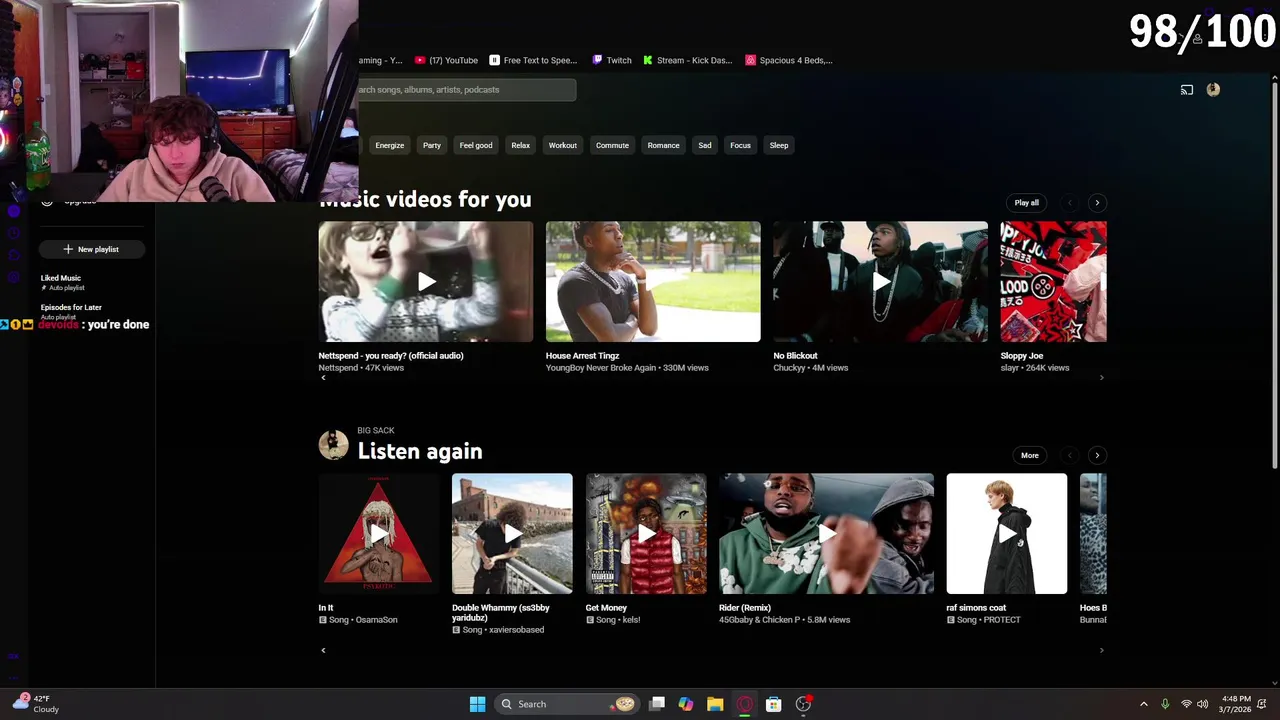Launch Copilot from the taskbar
The height and width of the screenshot is (720, 1280).
click(686, 704)
